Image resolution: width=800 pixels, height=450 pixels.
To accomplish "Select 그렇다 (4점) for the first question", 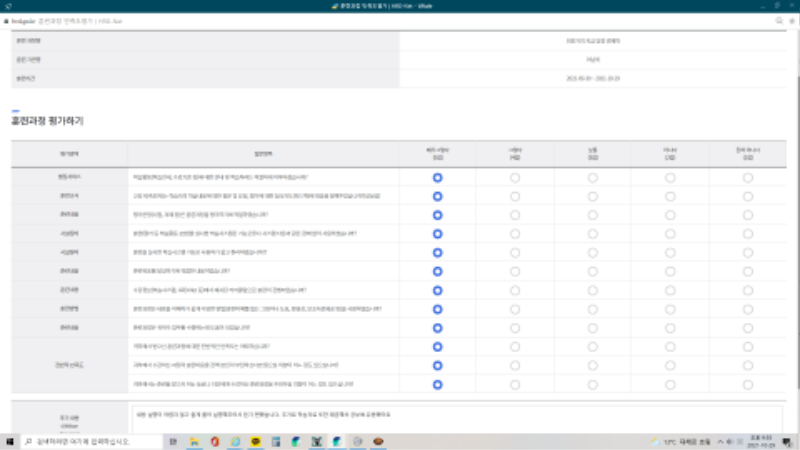I will pos(515,177).
